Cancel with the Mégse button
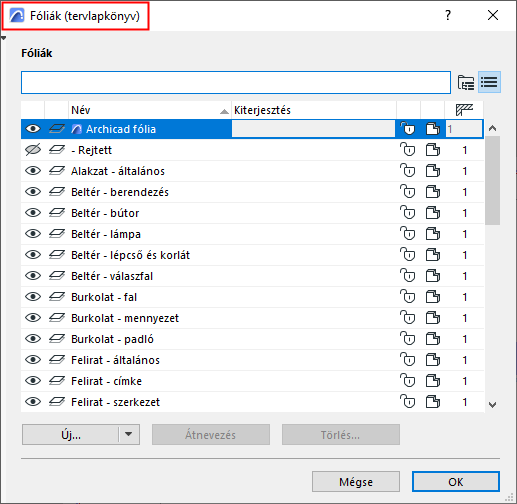 [x=356, y=481]
